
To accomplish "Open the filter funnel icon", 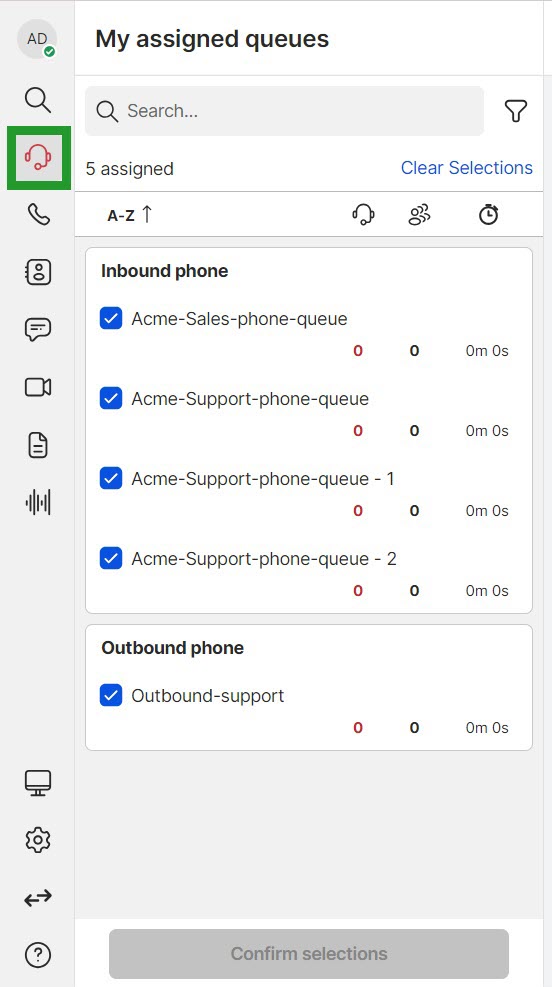I will (515, 111).
